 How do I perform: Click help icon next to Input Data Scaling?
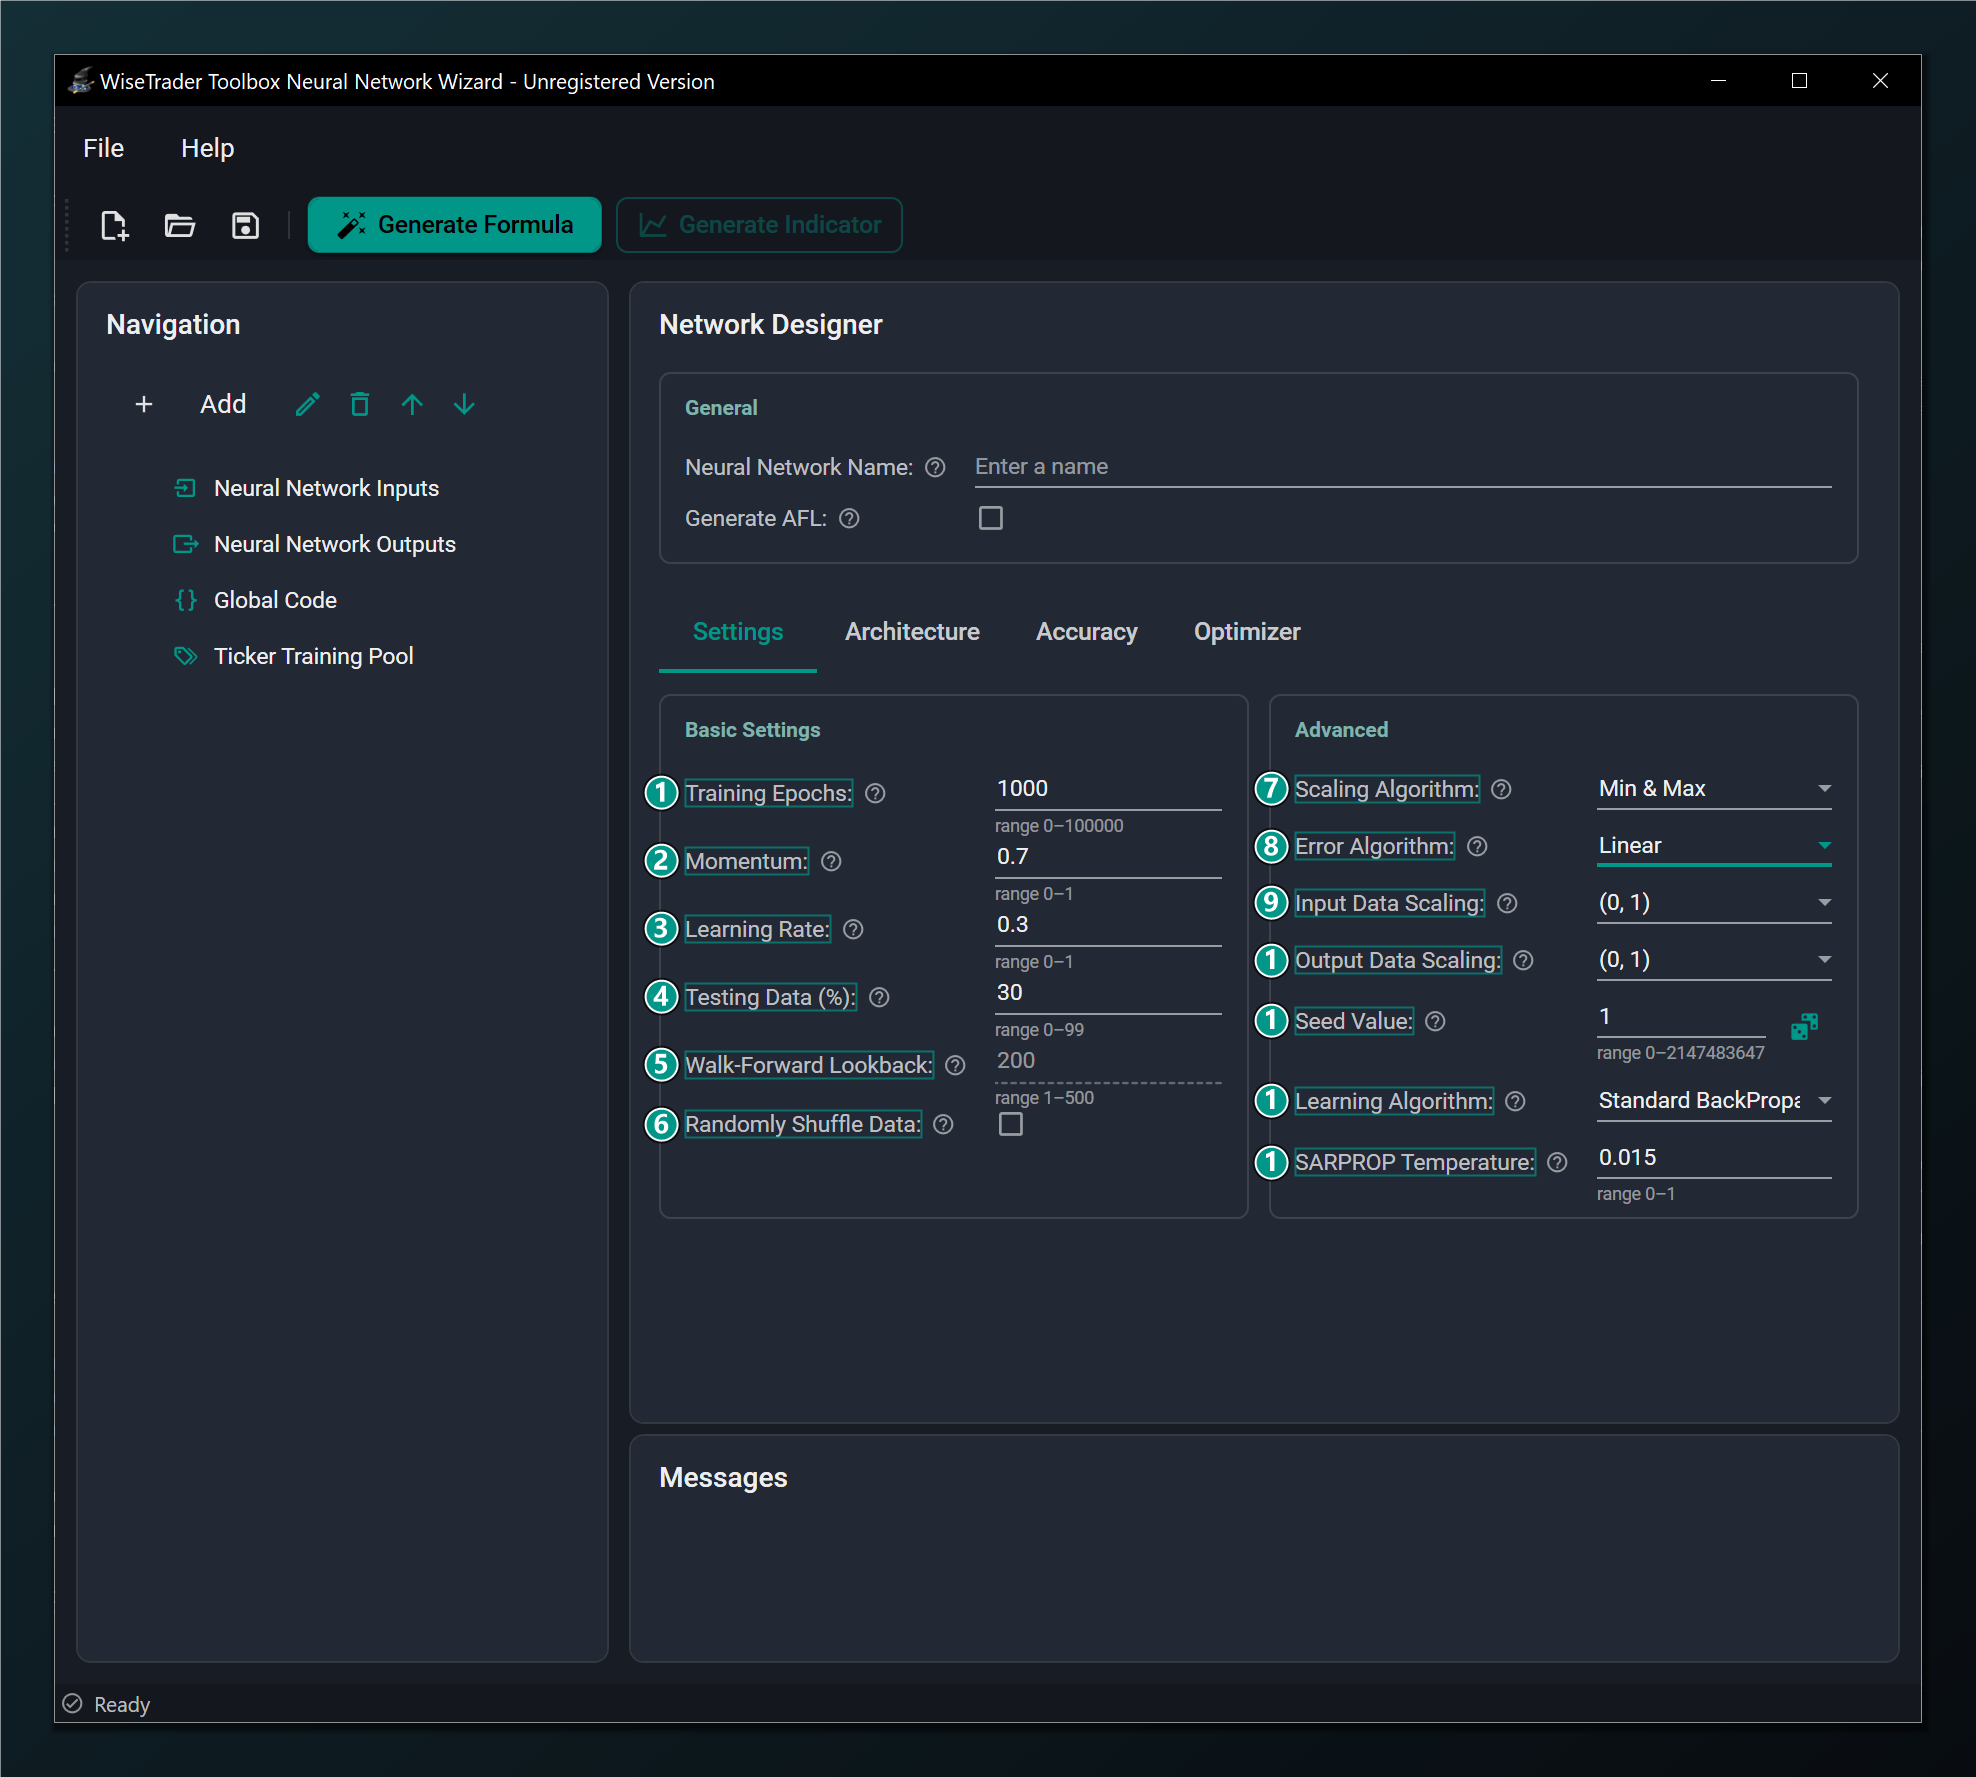(1507, 903)
